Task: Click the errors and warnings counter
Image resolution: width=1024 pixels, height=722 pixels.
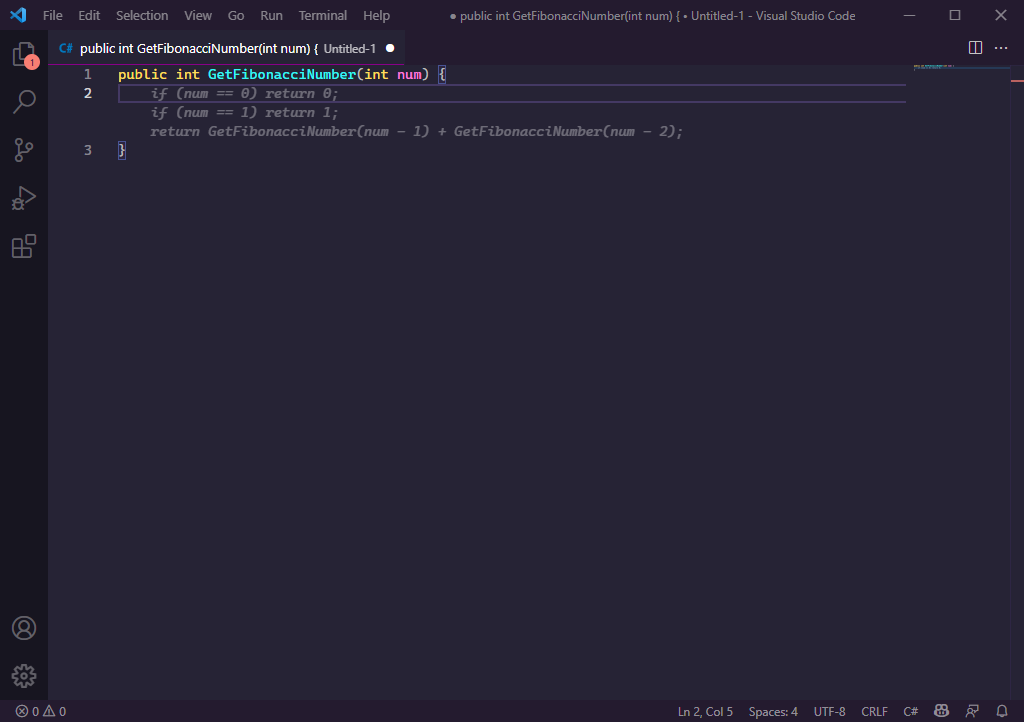Action: point(41,711)
